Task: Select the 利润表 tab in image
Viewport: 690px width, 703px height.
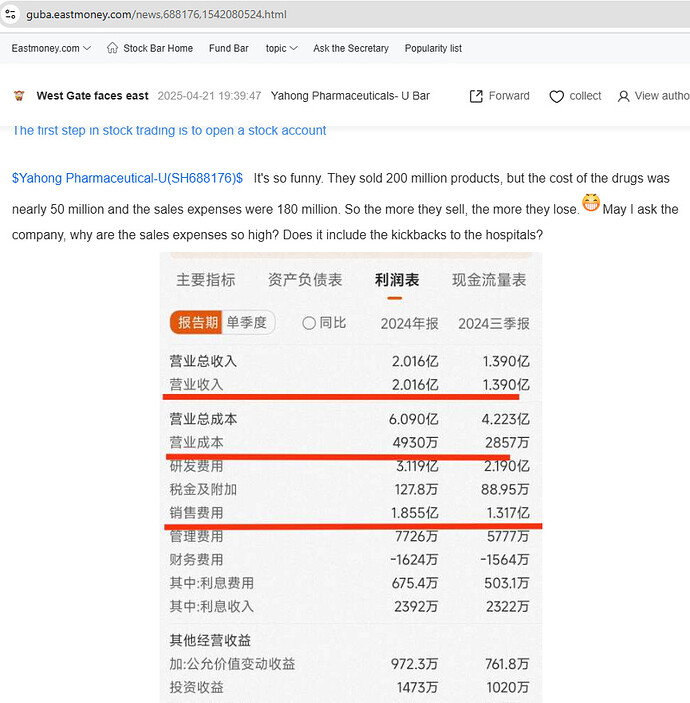Action: click(x=397, y=280)
